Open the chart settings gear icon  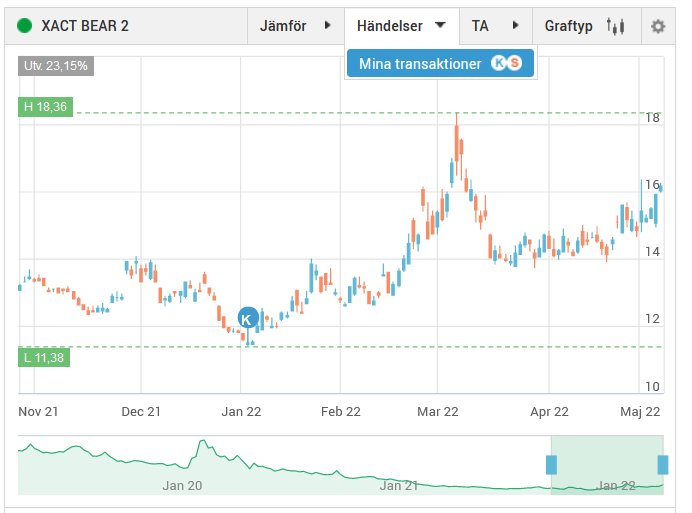658,26
